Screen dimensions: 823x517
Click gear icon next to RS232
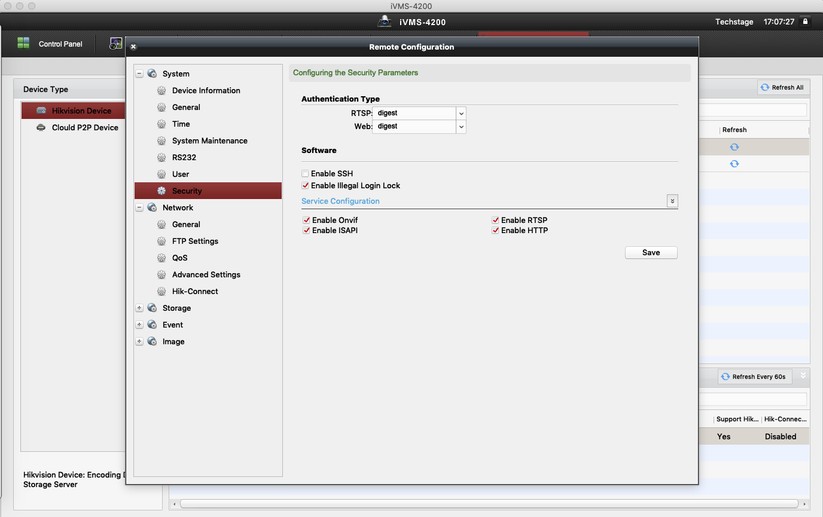point(162,157)
